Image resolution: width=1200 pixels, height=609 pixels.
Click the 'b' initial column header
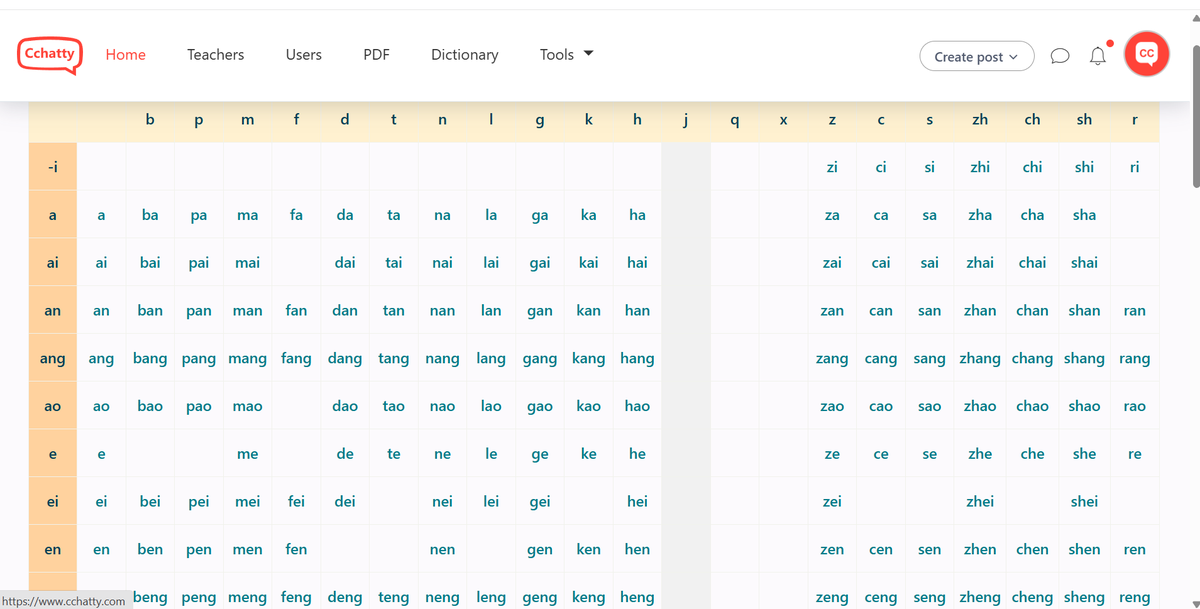pos(150,119)
